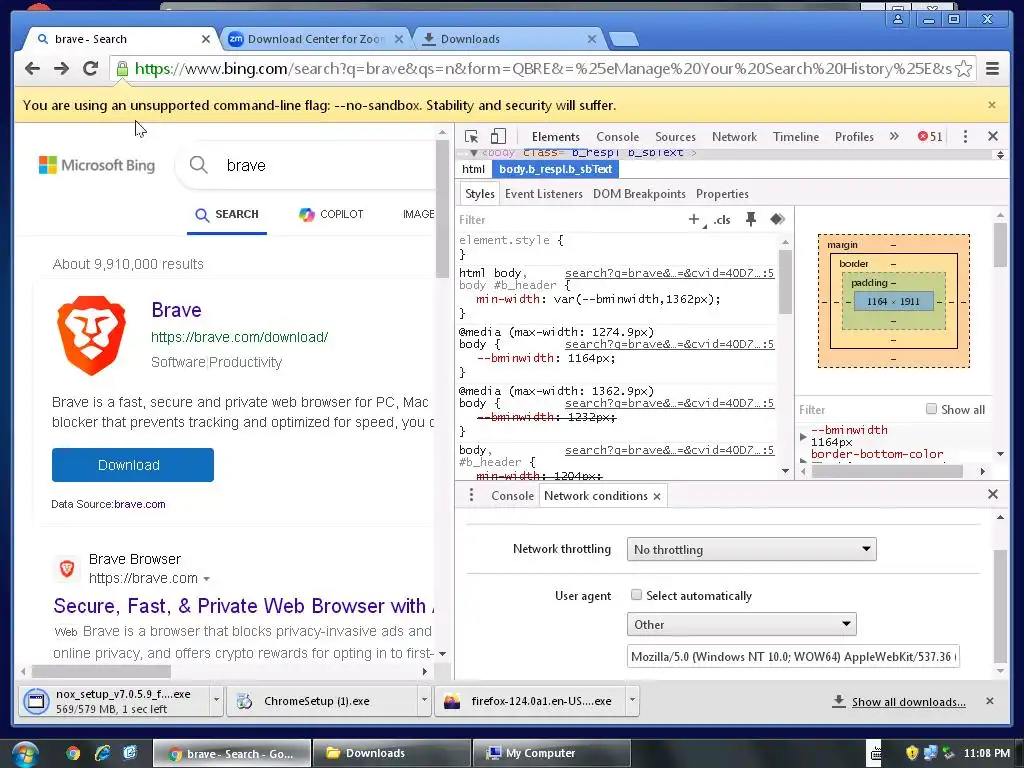Open the .cls class editor
Viewport: 1024px width, 768px height.
pyautogui.click(x=722, y=220)
